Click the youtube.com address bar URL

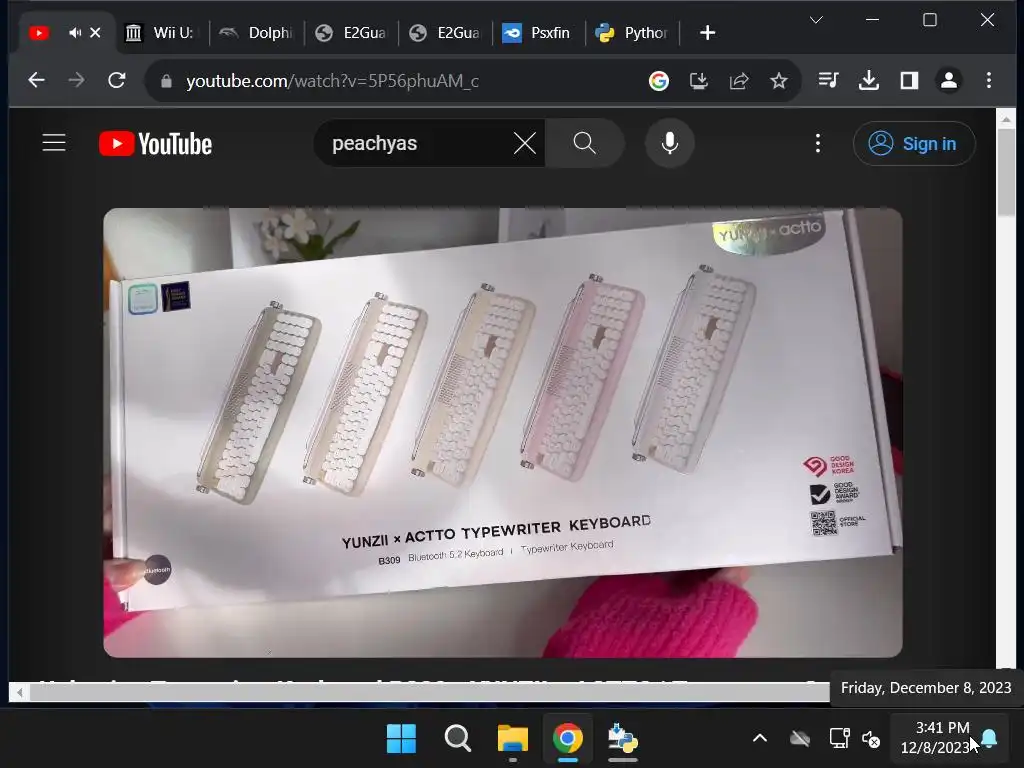(332, 81)
